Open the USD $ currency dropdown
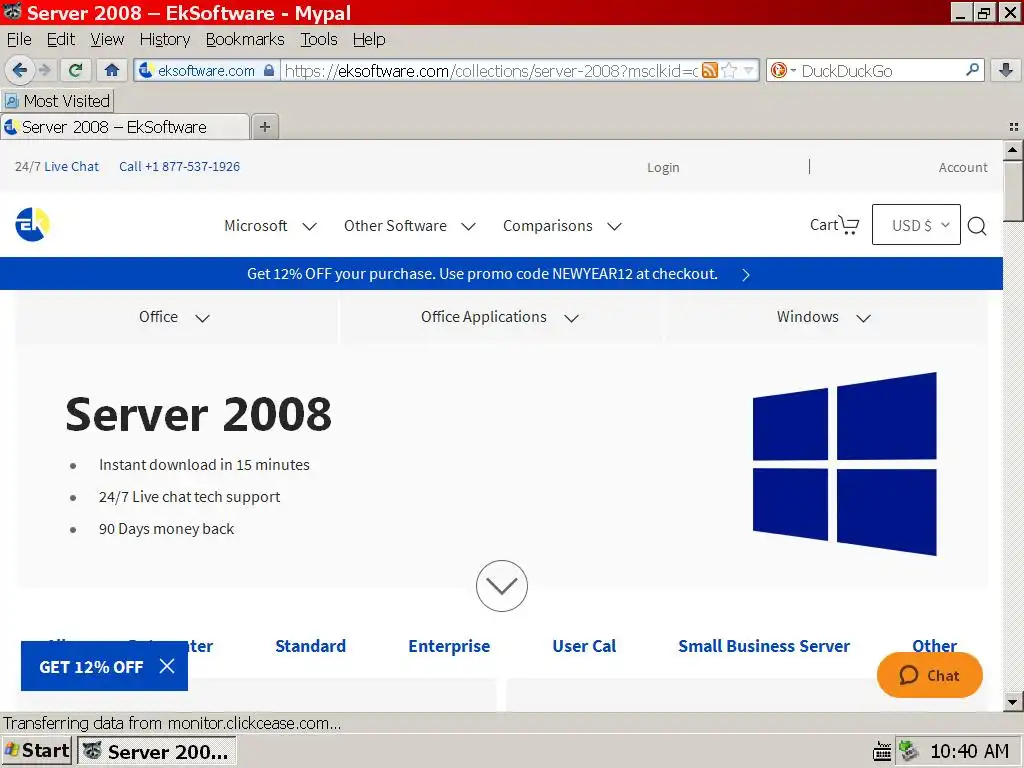The image size is (1024, 768). [x=916, y=225]
